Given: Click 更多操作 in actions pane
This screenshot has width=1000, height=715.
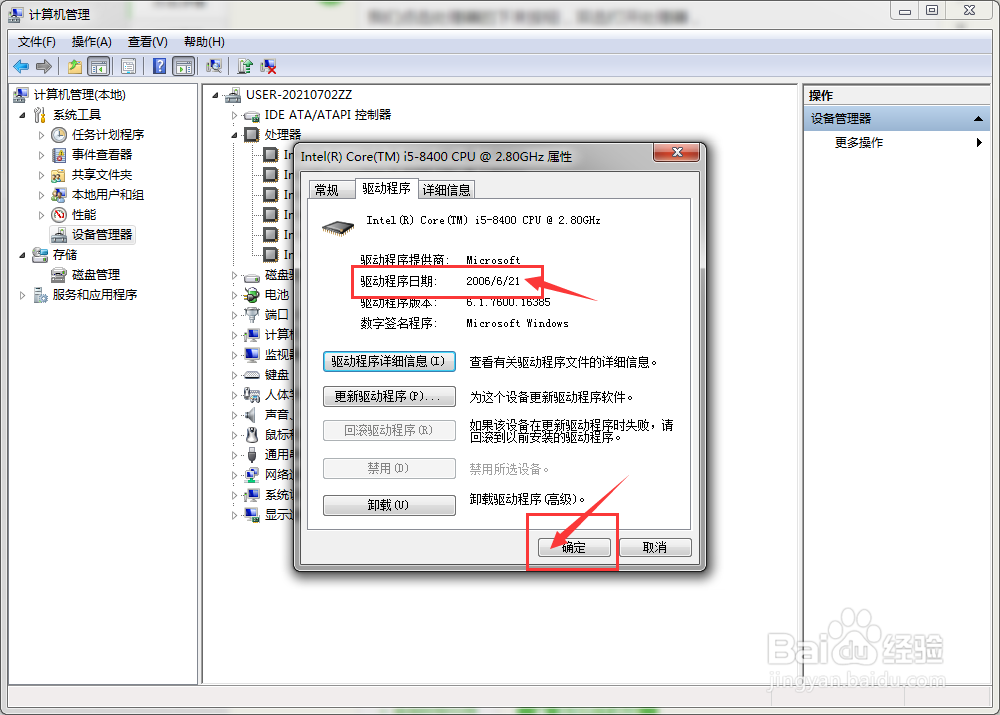Looking at the screenshot, I should click(858, 142).
